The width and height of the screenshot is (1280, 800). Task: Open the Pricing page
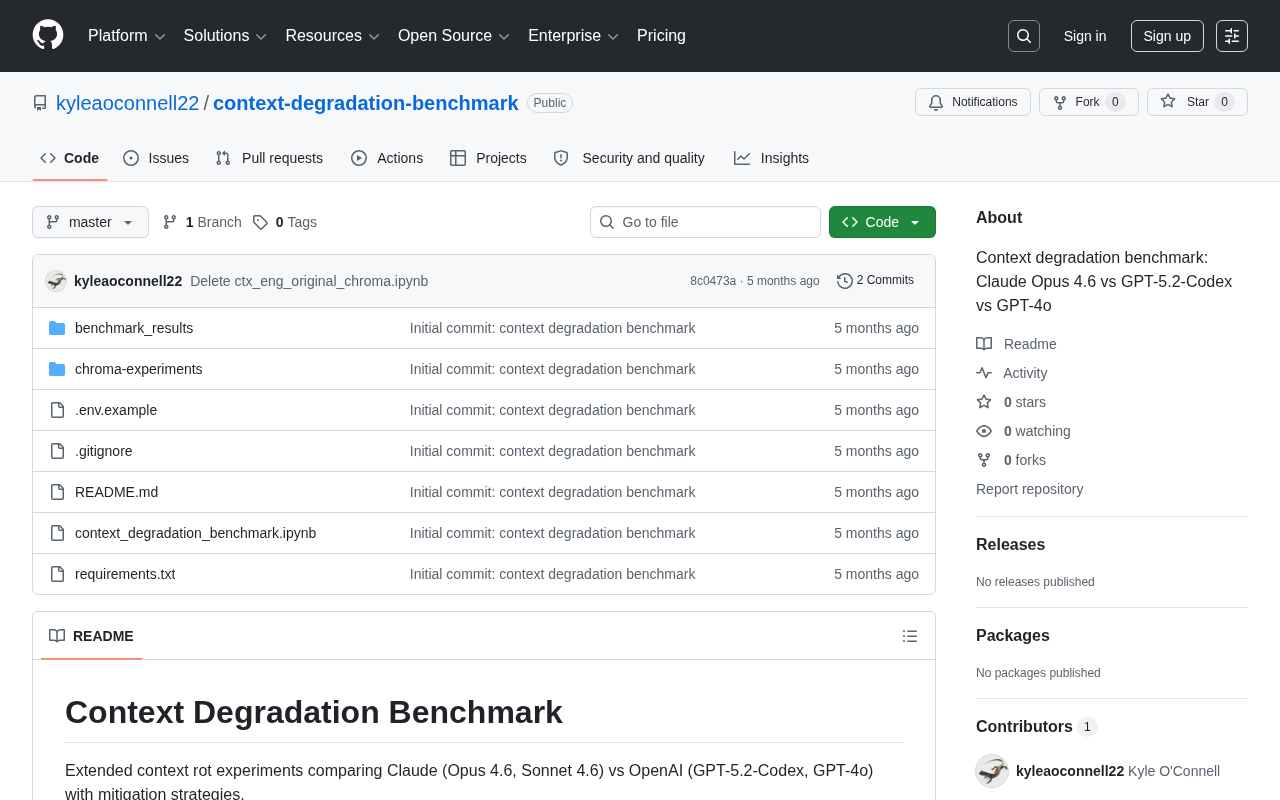pyautogui.click(x=661, y=36)
